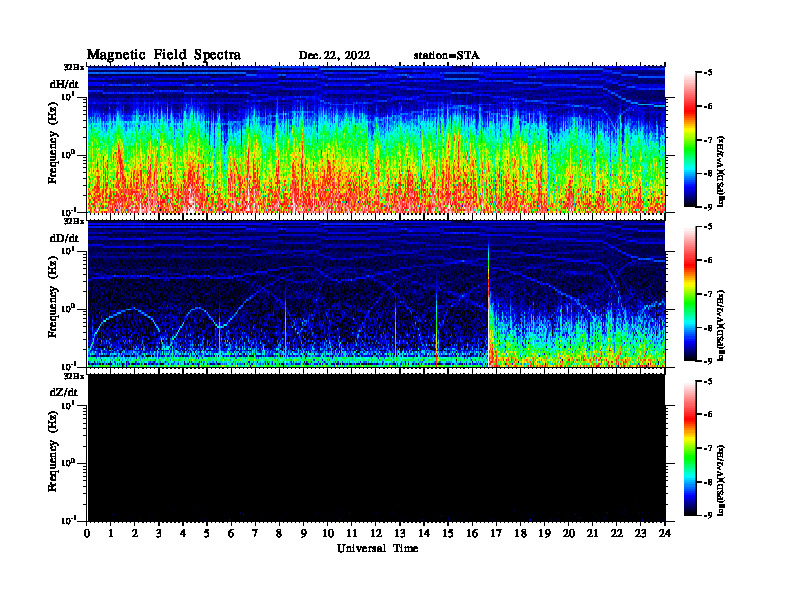Click the black dZ/dt spectrogram panel
The image size is (792, 612).
point(376,448)
